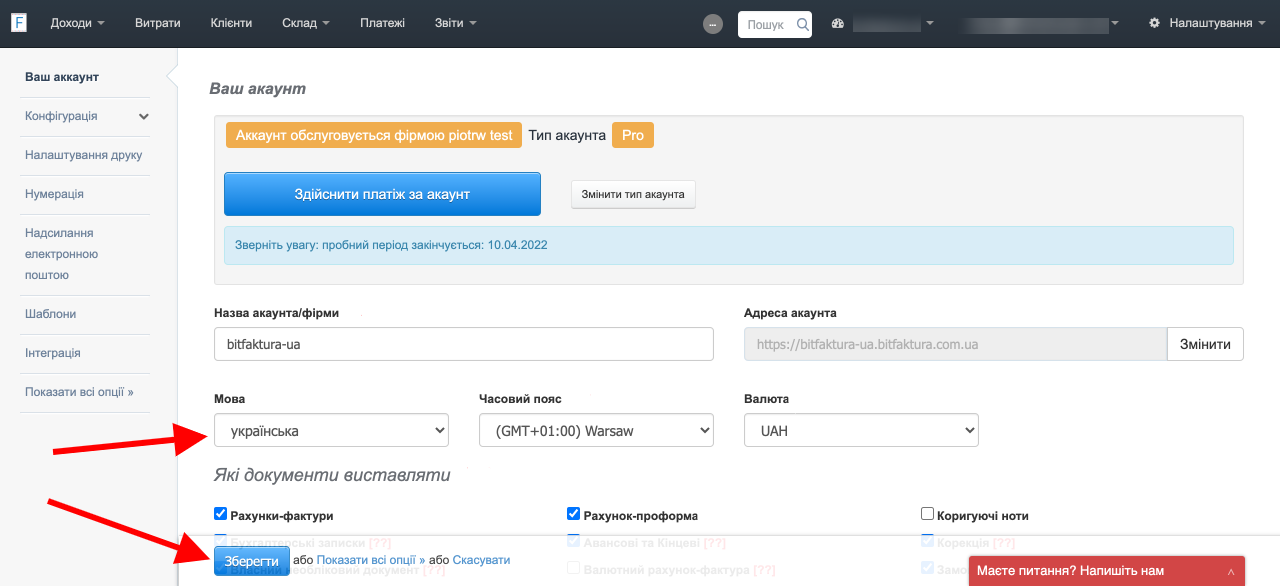Image resolution: width=1280 pixels, height=586 pixels.
Task: Click the Налаштування gear icon
Action: pos(1155,23)
